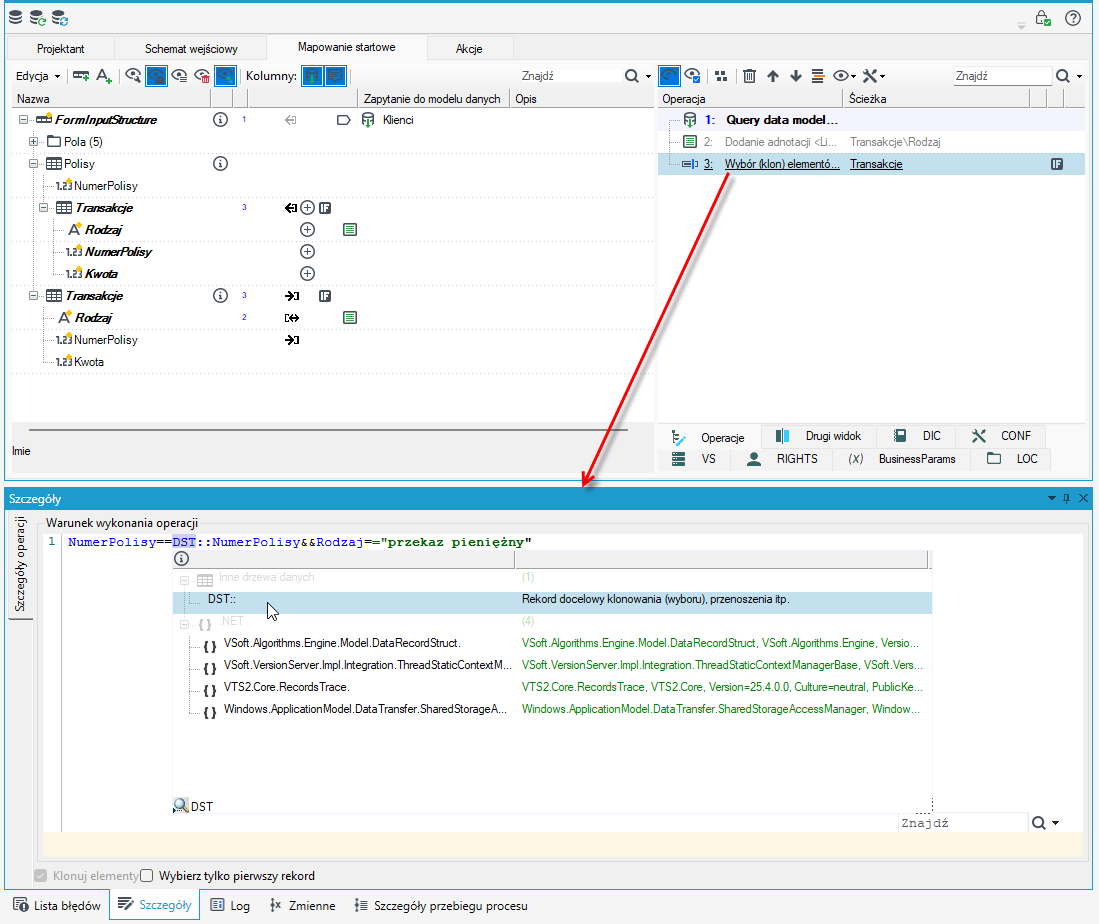
Task: Click the info icon on FormInputStructure row
Action: coord(220,120)
